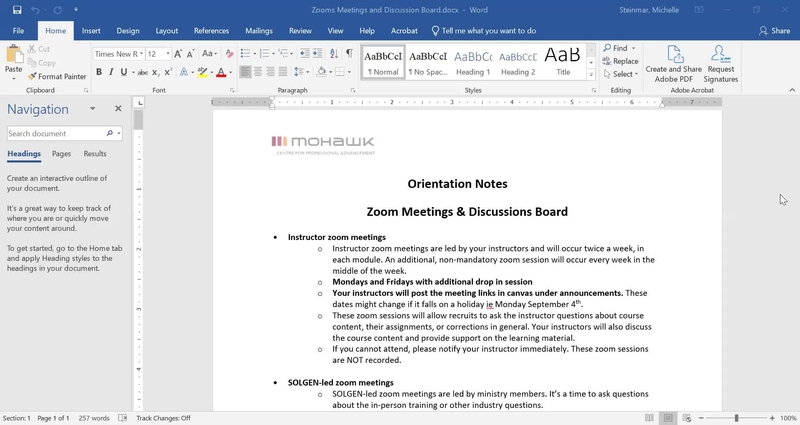Viewport: 800px width, 425px height.
Task: Switch to the Insert ribbon tab
Action: 91,31
